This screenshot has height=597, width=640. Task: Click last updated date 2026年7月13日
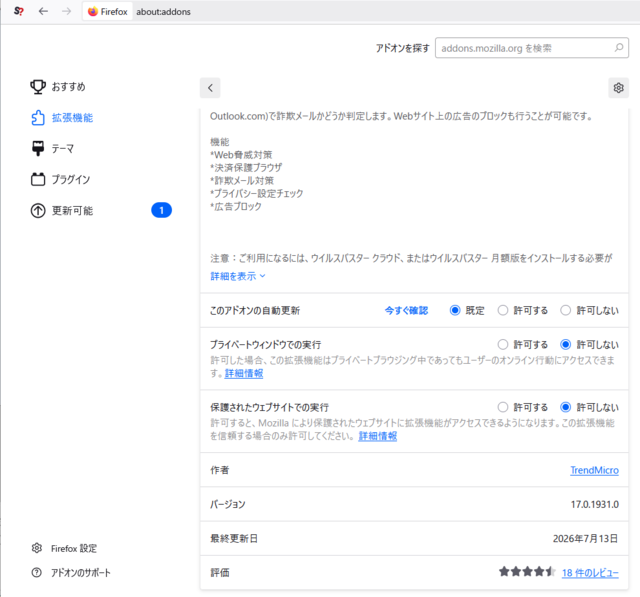pyautogui.click(x=585, y=539)
